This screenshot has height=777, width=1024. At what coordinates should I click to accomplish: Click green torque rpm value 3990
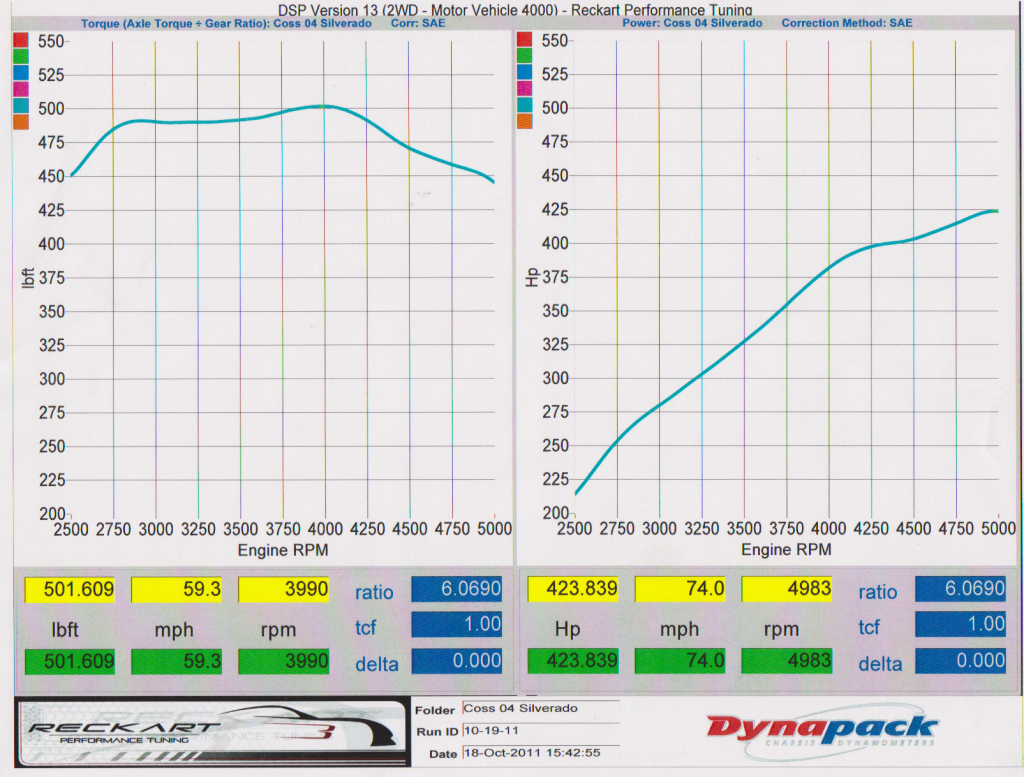pos(283,661)
